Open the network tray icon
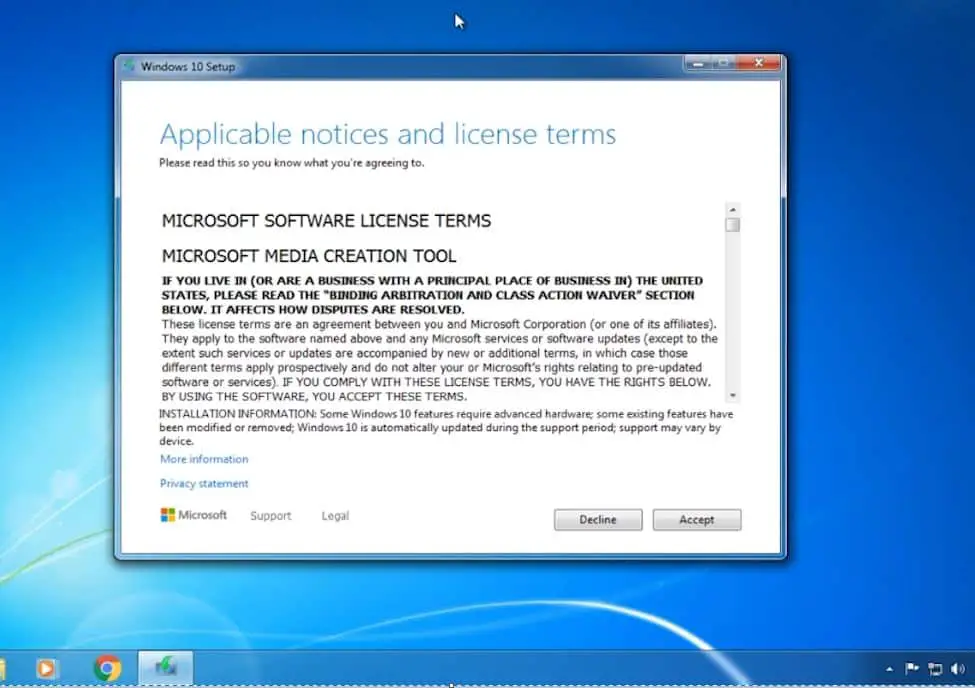This screenshot has width=975, height=688. [935, 669]
